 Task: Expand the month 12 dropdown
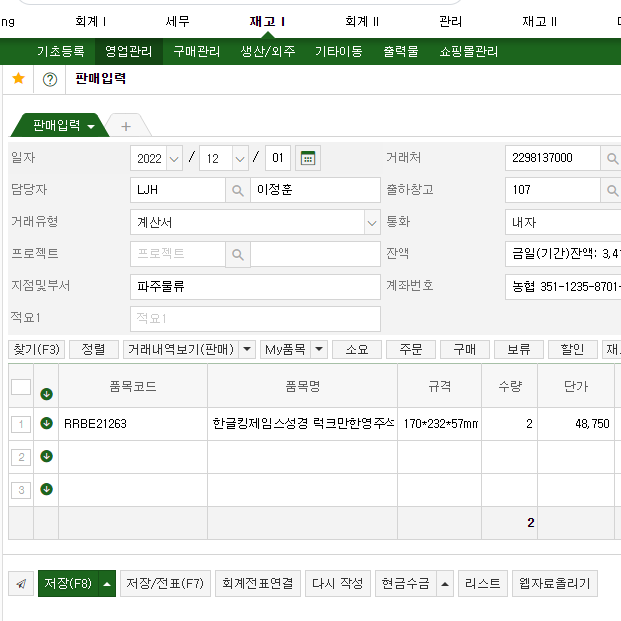point(240,158)
